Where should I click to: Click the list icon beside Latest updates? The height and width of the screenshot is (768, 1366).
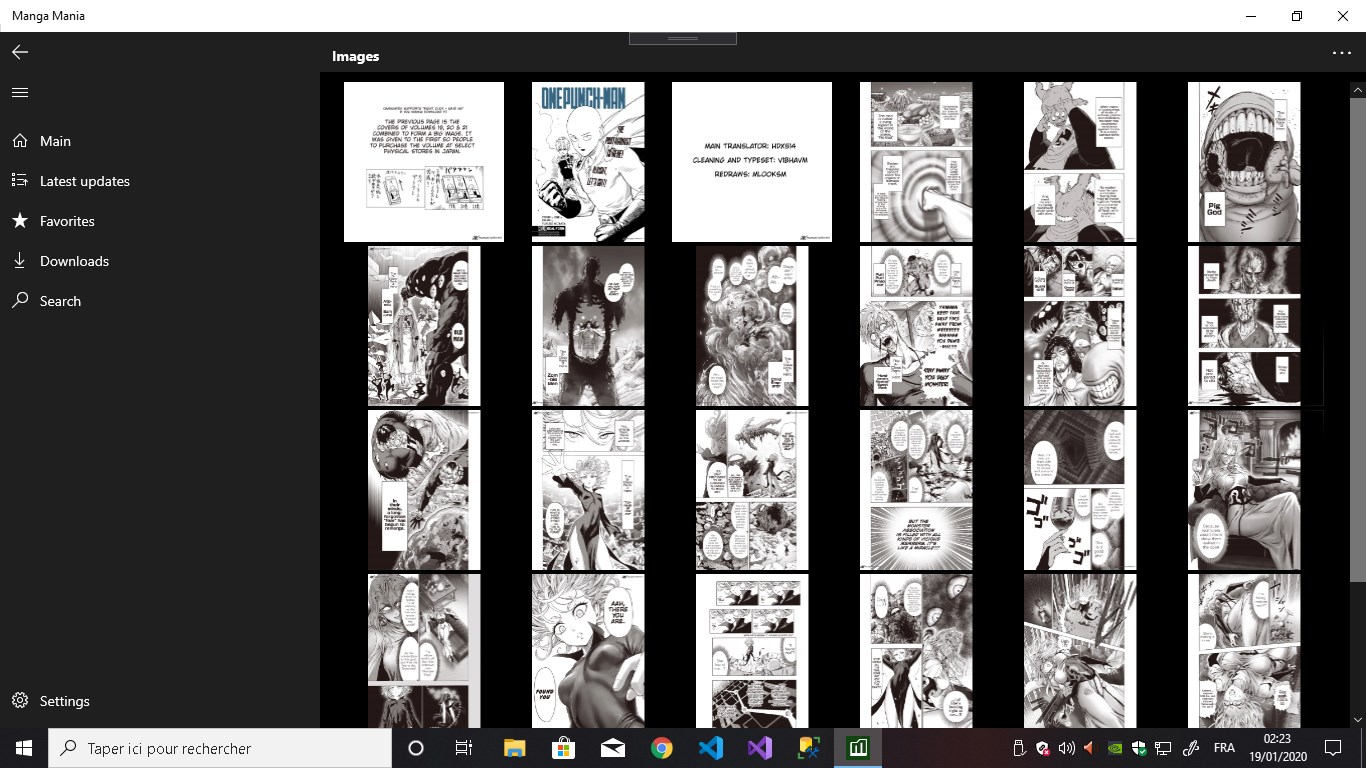(x=20, y=181)
